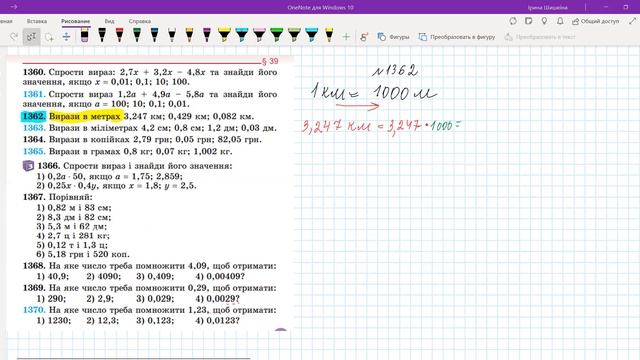The width and height of the screenshot is (640, 360).
Task: Select the object or text selection tool
Action: click(31, 37)
